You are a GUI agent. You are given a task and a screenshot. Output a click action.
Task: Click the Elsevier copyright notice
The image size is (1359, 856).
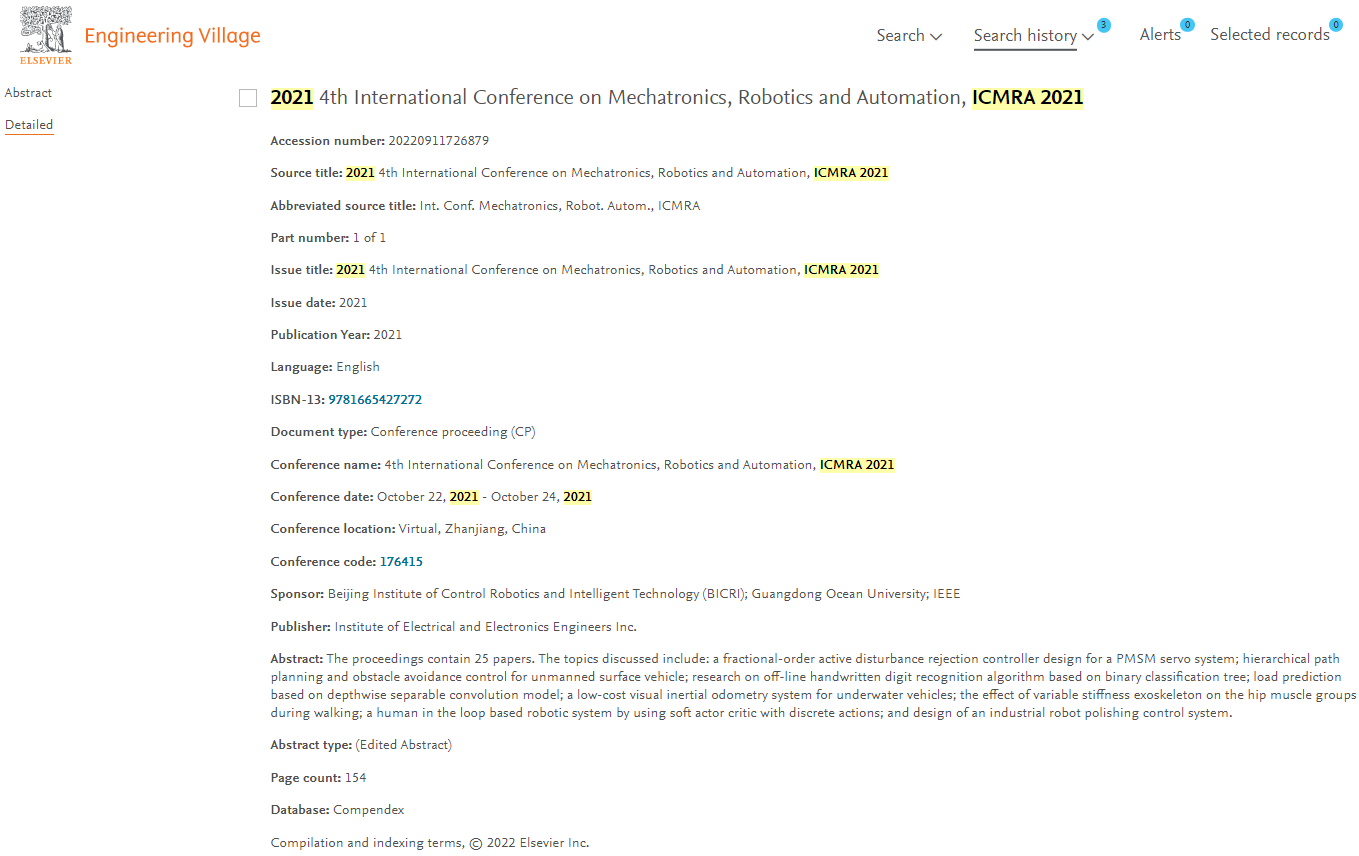coord(430,843)
